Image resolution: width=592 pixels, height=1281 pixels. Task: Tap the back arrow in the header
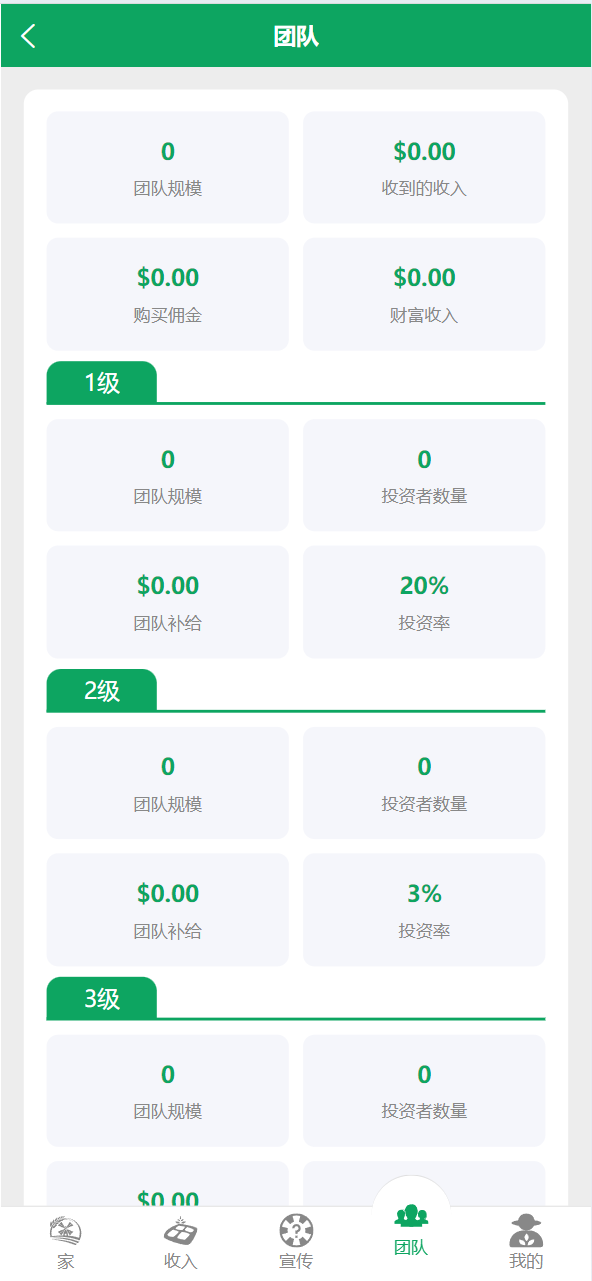[x=28, y=36]
